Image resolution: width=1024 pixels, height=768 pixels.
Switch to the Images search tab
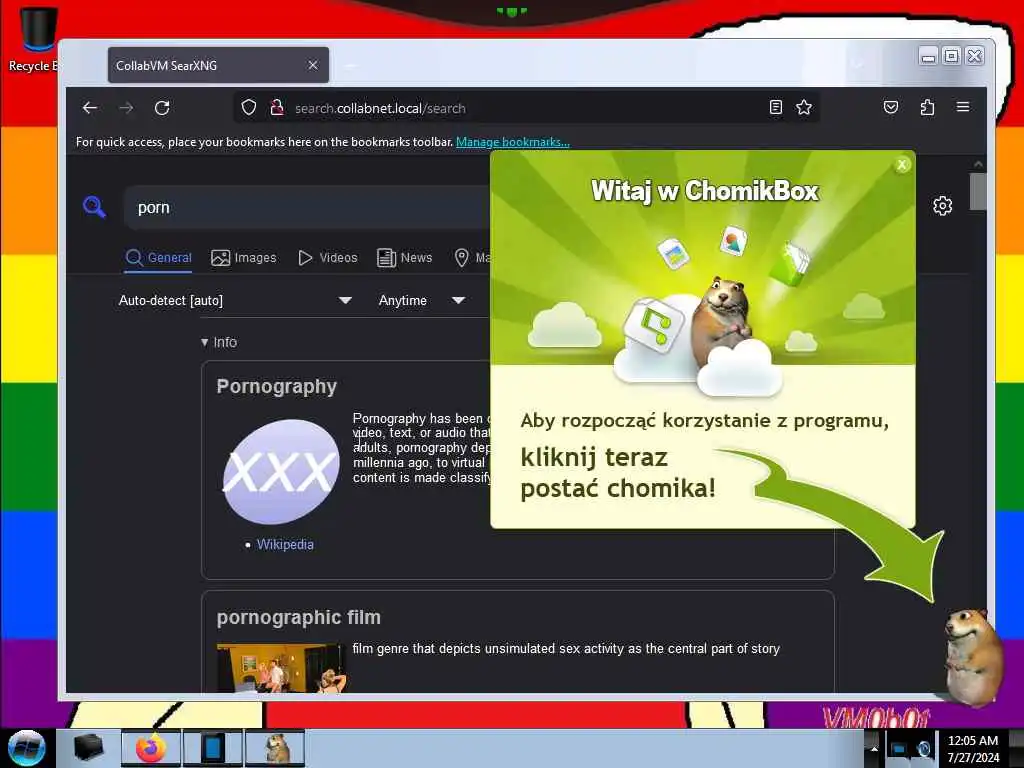244,258
